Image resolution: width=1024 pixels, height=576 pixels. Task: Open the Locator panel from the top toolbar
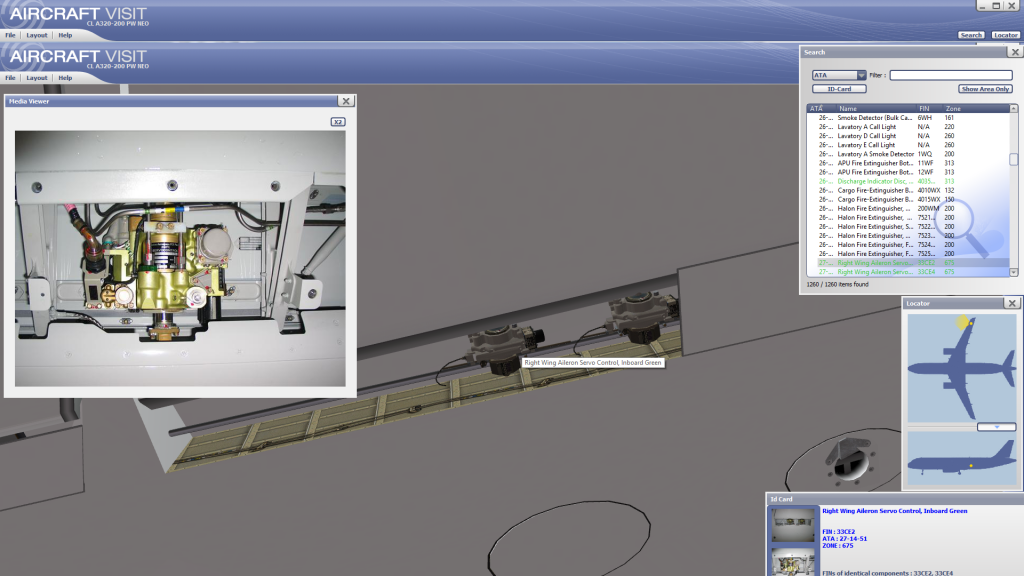1005,35
